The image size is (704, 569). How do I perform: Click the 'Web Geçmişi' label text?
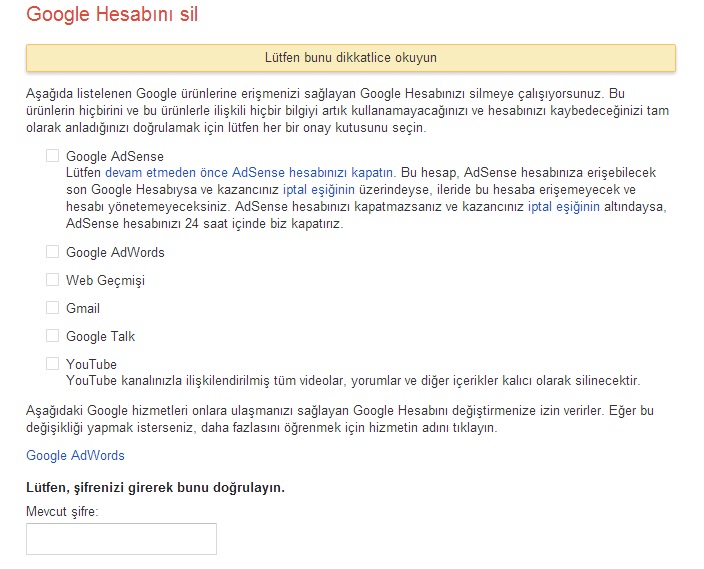[106, 280]
